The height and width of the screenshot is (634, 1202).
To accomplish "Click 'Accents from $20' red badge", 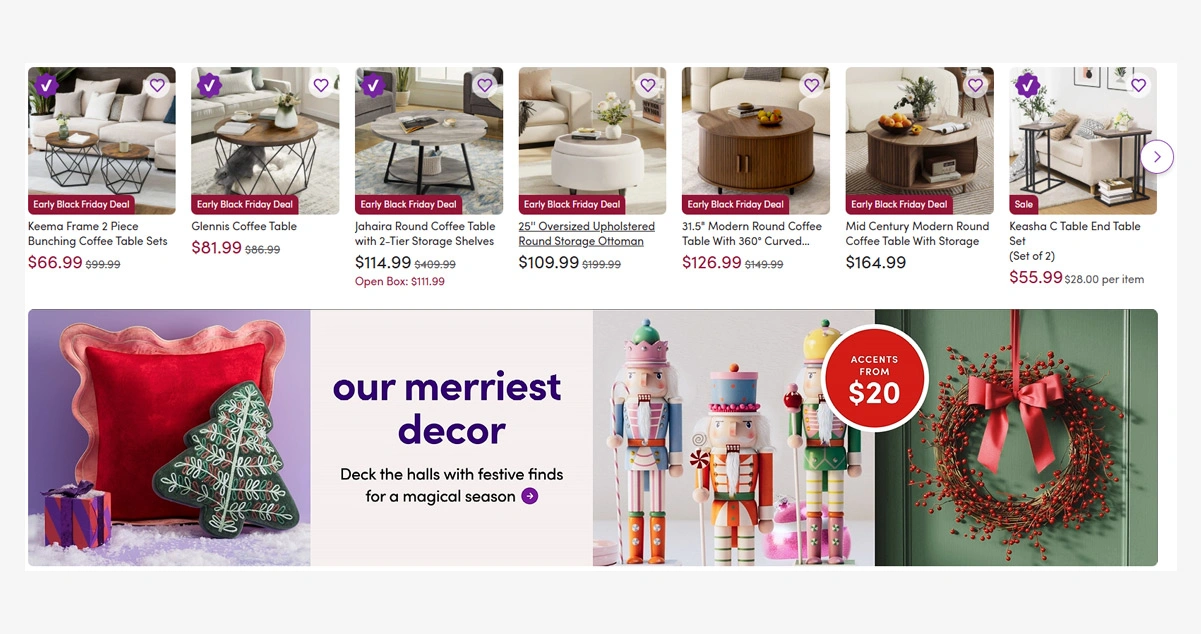I will tap(875, 378).
